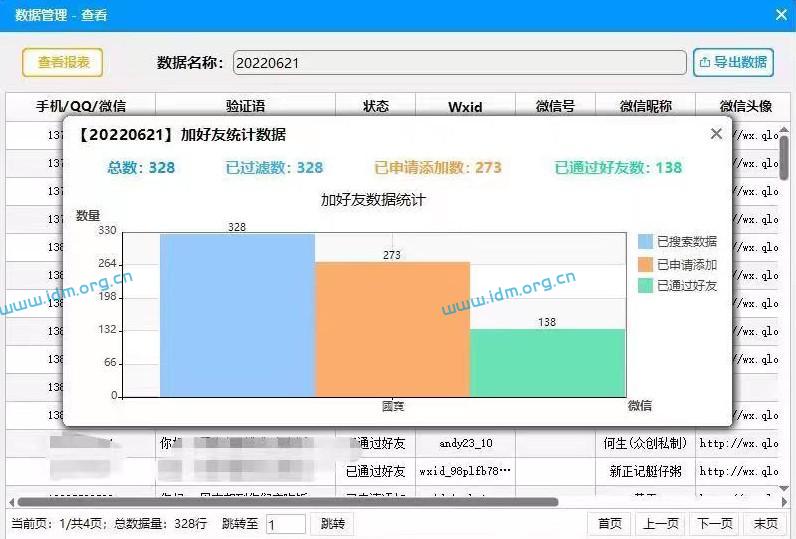This screenshot has width=796, height=539.
Task: Select the 手机/QQ/微信 column header
Action: coord(81,106)
